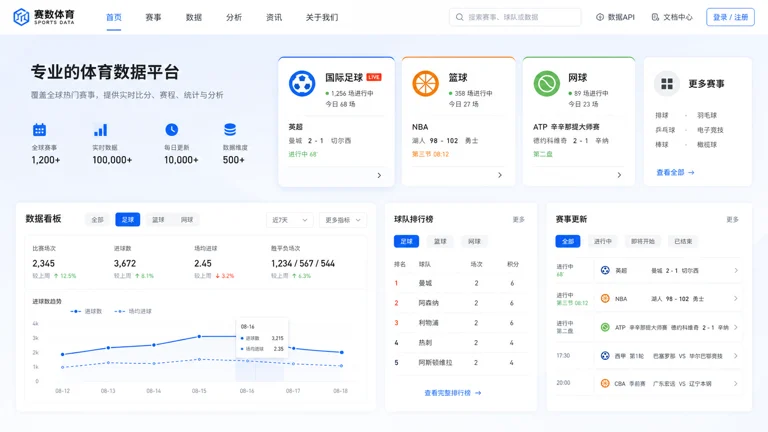Open 英超 update row chevron
The image size is (768, 432).
click(x=736, y=270)
